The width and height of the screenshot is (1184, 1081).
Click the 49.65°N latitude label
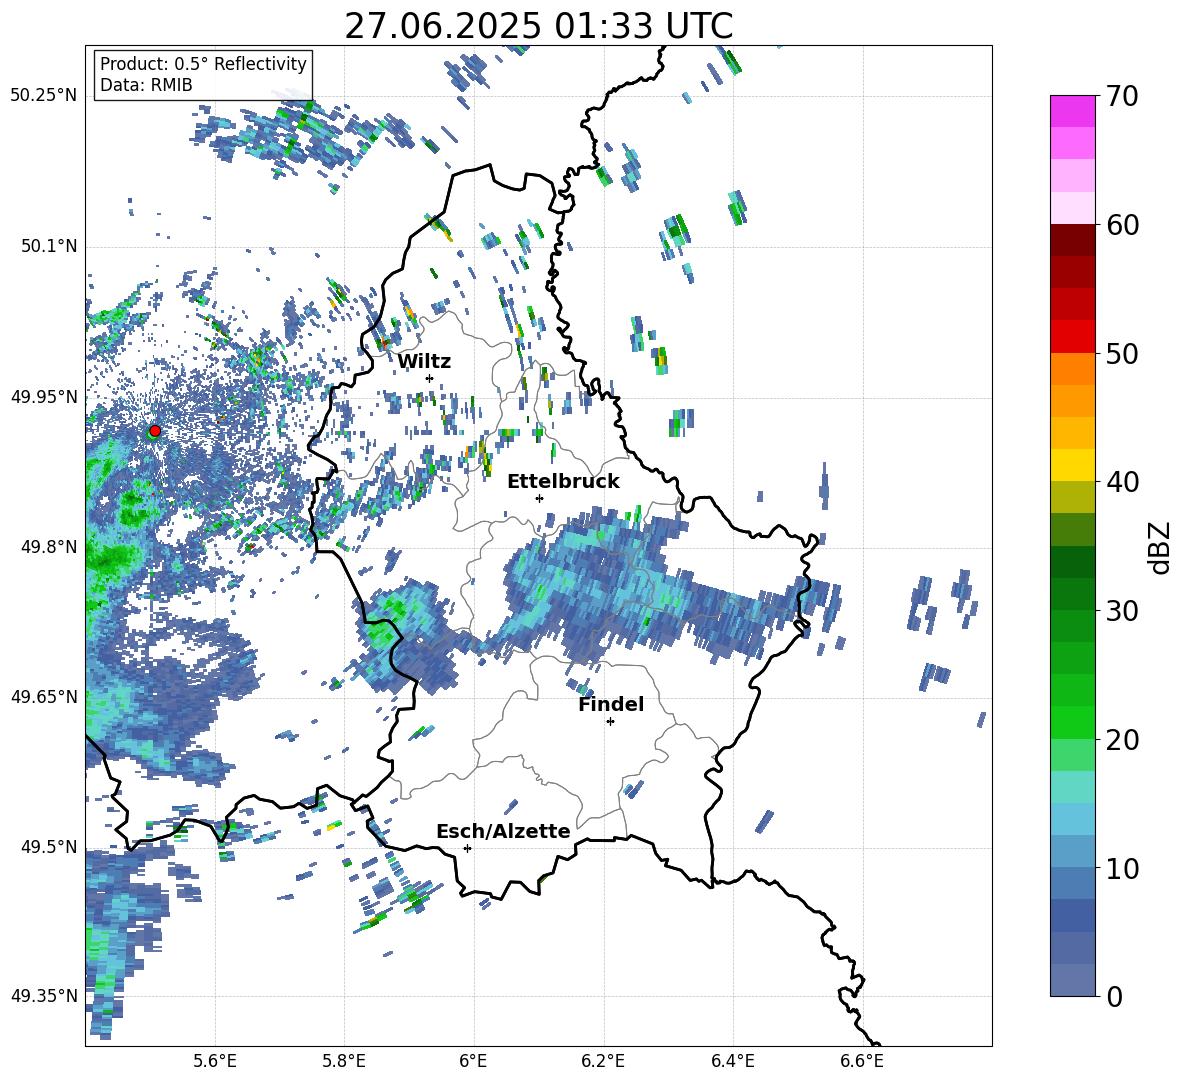pyautogui.click(x=43, y=696)
